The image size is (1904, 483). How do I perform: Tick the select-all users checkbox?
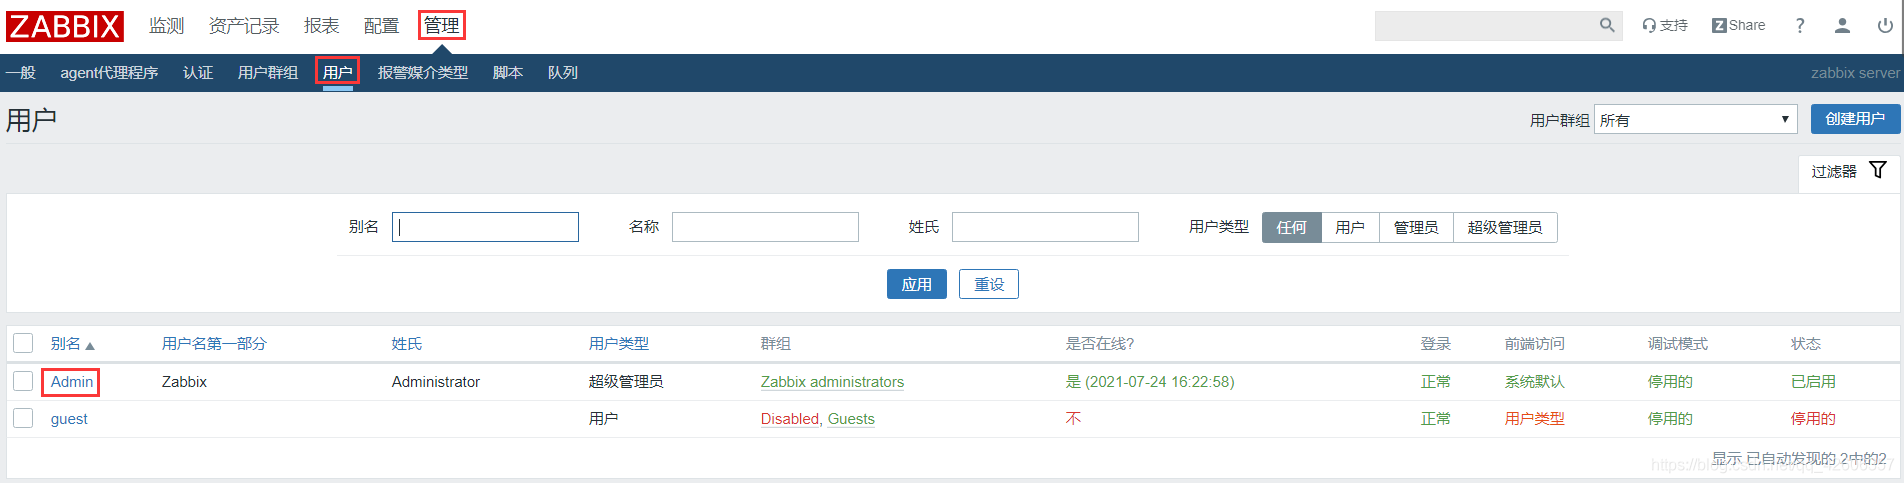tap(23, 343)
